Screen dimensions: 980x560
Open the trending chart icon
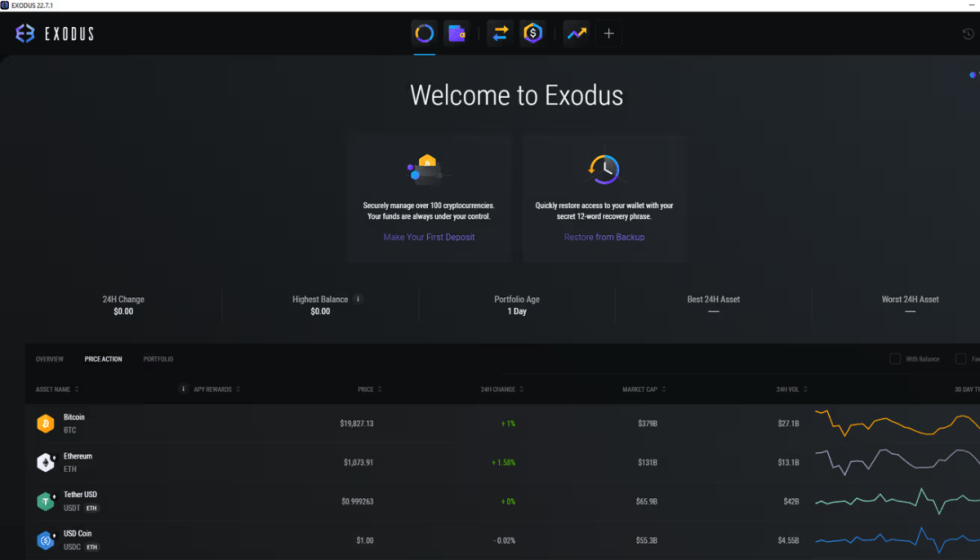(576, 33)
